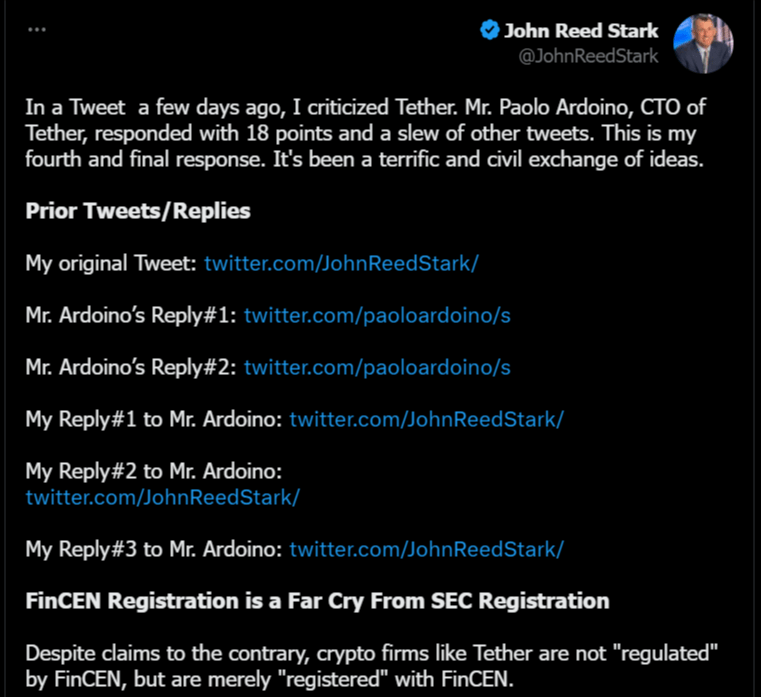The height and width of the screenshot is (697, 761).
Task: Open John Reed Stark's profile avatar
Action: [x=703, y=43]
